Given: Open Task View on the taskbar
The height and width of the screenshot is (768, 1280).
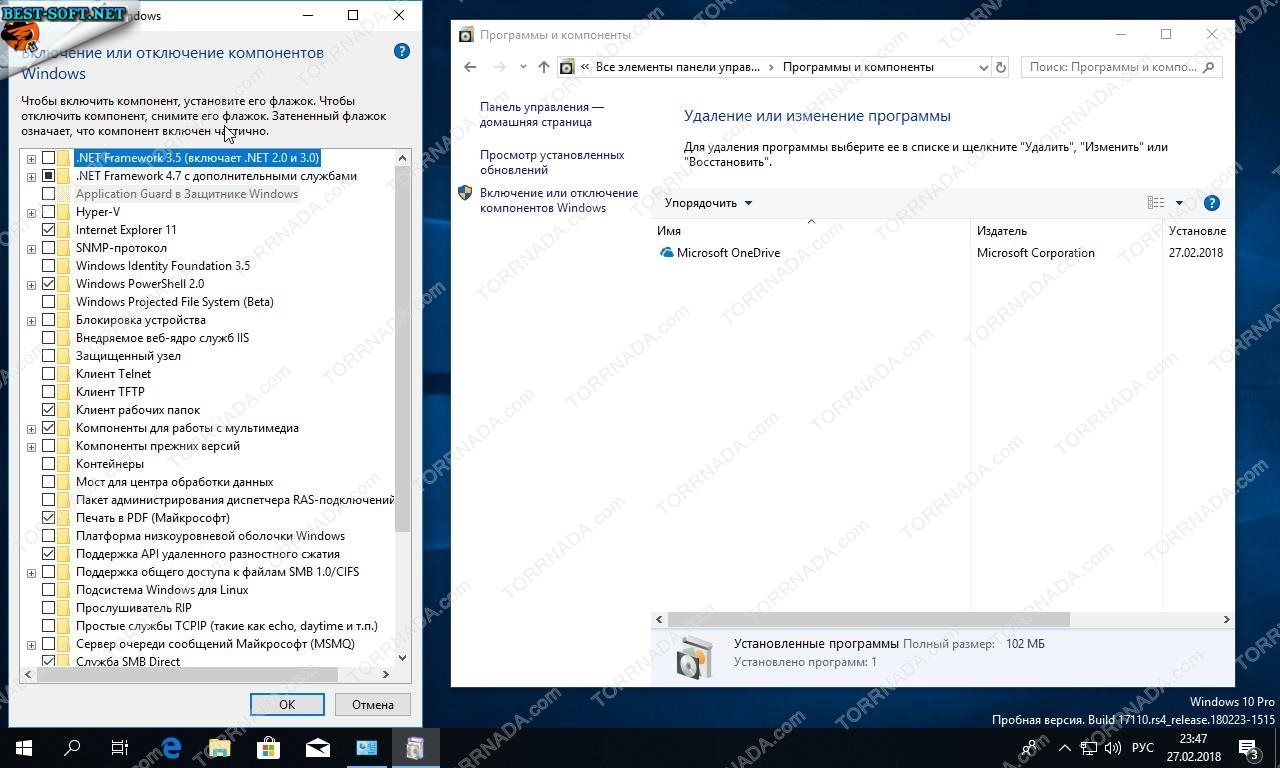Looking at the screenshot, I should [x=120, y=748].
